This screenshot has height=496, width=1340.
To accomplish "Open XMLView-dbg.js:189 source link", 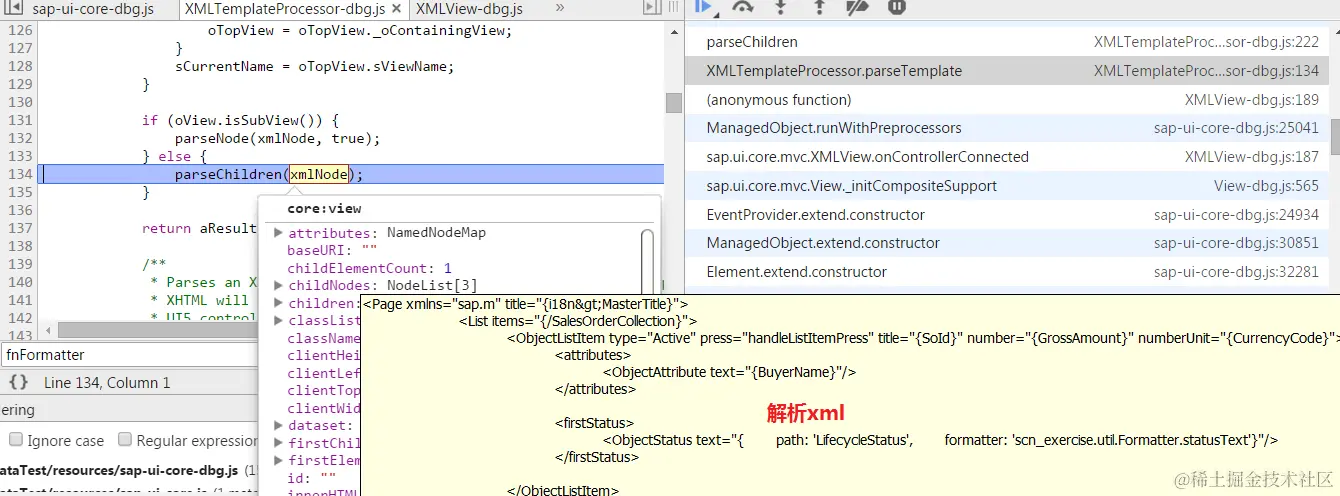I will point(1252,100).
